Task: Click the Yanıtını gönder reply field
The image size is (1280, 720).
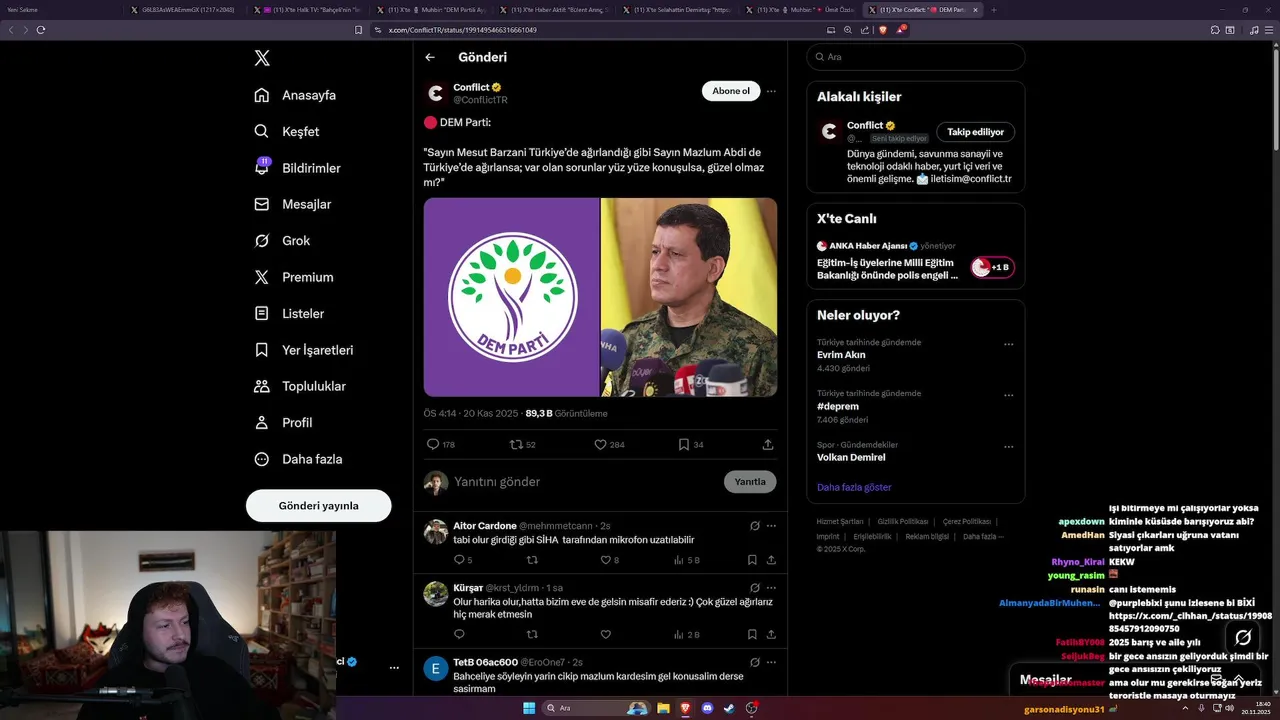Action: [585, 482]
